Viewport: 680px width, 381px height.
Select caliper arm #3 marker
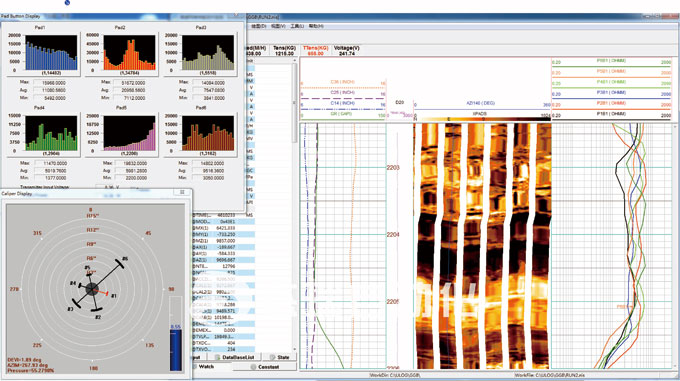(76, 303)
